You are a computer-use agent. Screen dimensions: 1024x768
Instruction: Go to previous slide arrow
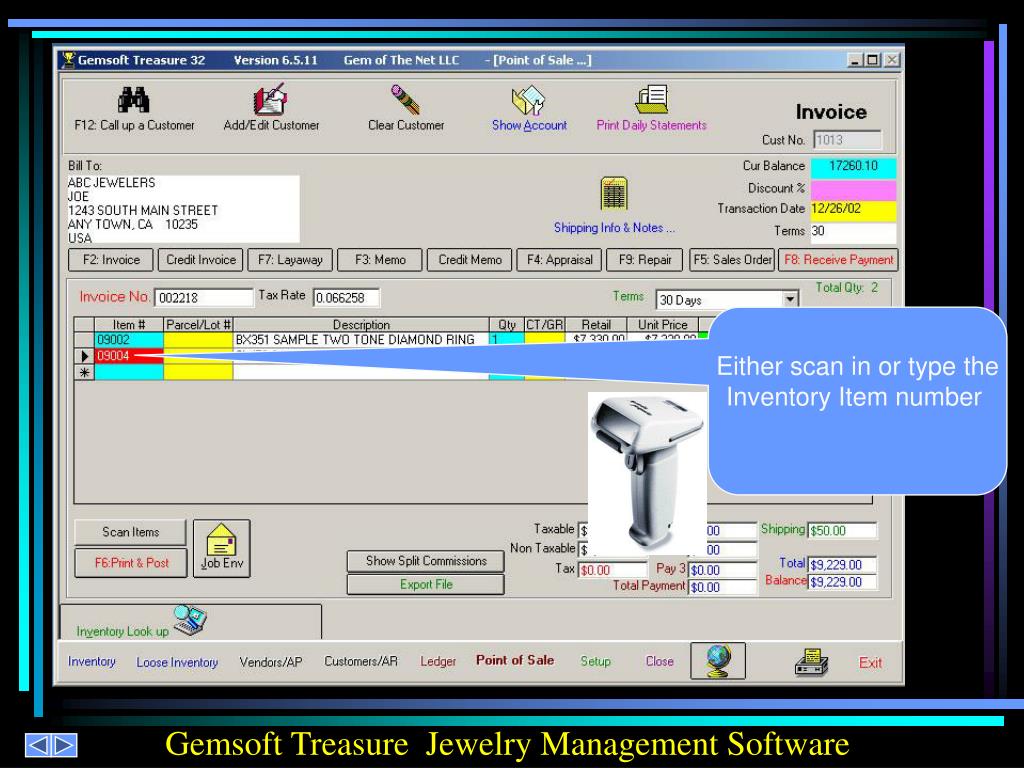(39, 745)
